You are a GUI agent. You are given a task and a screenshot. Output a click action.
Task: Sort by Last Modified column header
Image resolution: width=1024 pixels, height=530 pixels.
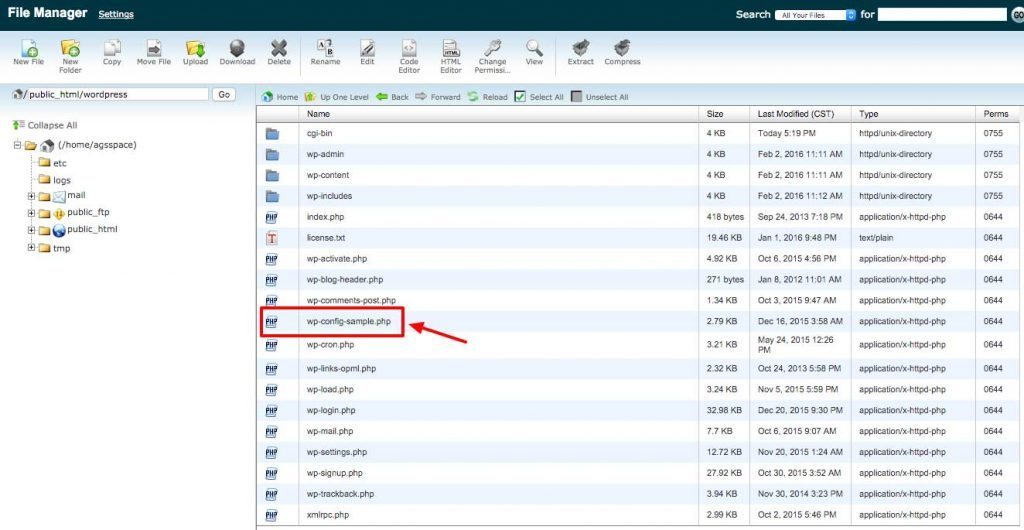click(x=795, y=114)
